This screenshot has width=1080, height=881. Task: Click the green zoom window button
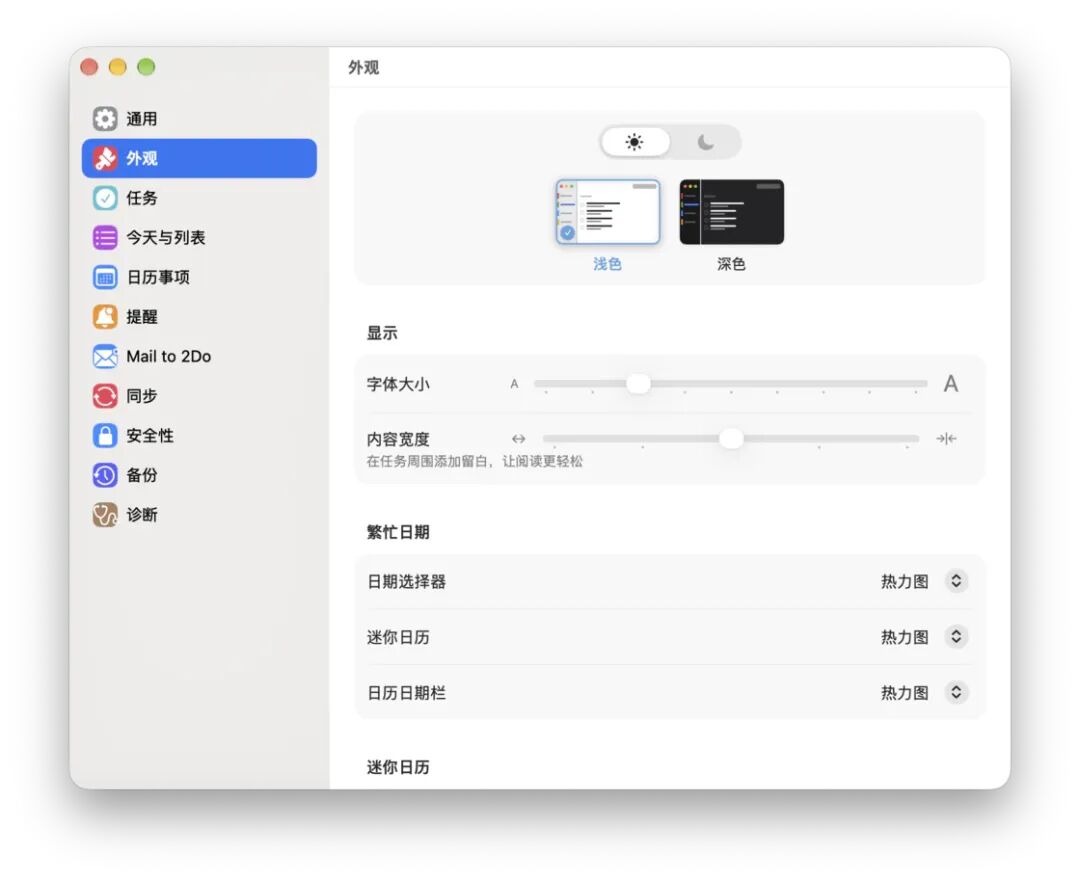coord(146,67)
